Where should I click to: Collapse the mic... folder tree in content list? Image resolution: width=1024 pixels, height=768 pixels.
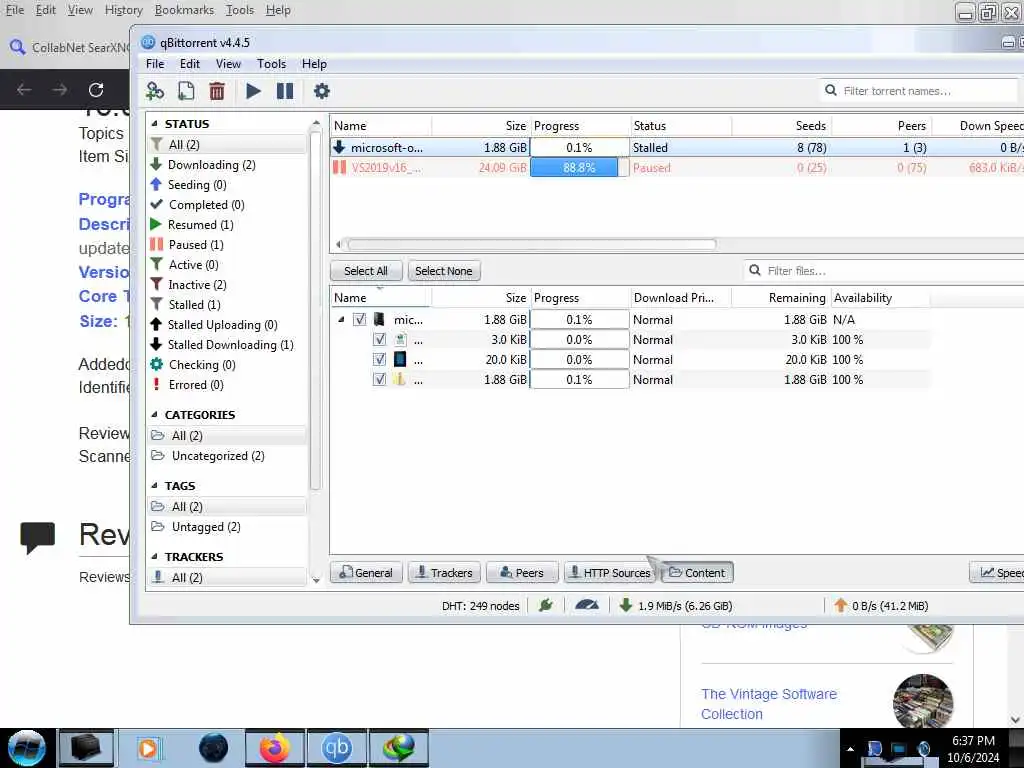tap(341, 319)
